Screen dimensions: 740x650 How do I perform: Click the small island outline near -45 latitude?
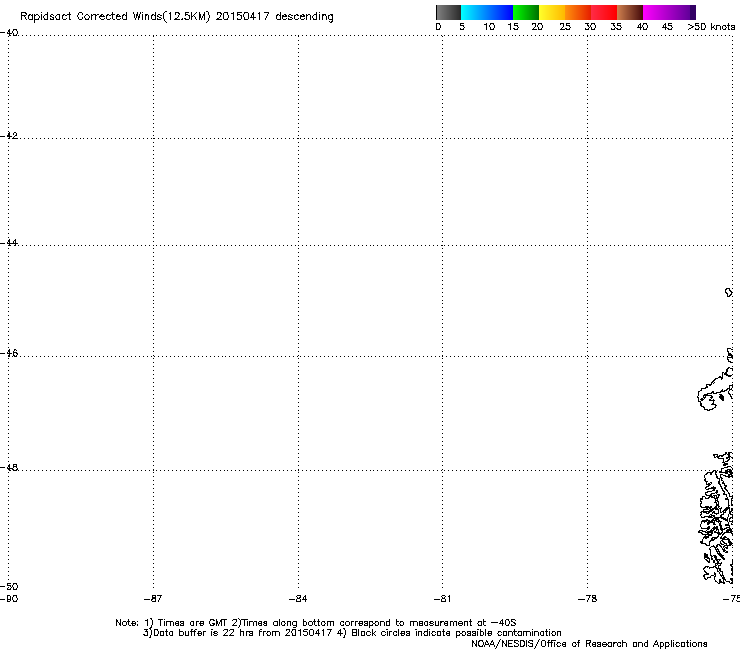pyautogui.click(x=729, y=293)
